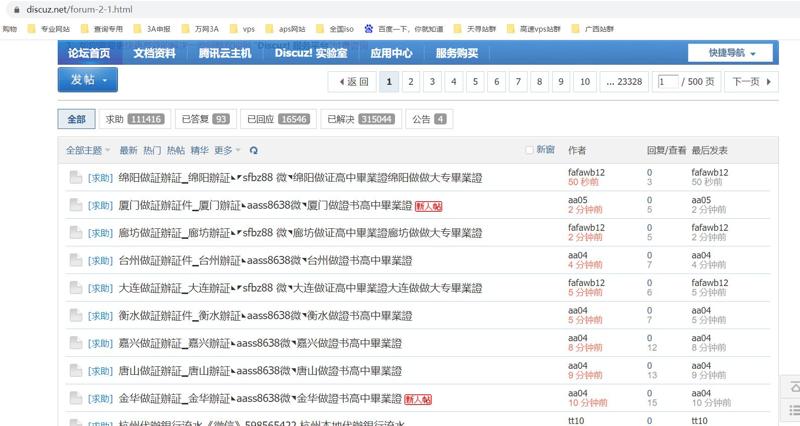
Task: Click the thread icon for 唐山做証 post
Action: click(75, 371)
